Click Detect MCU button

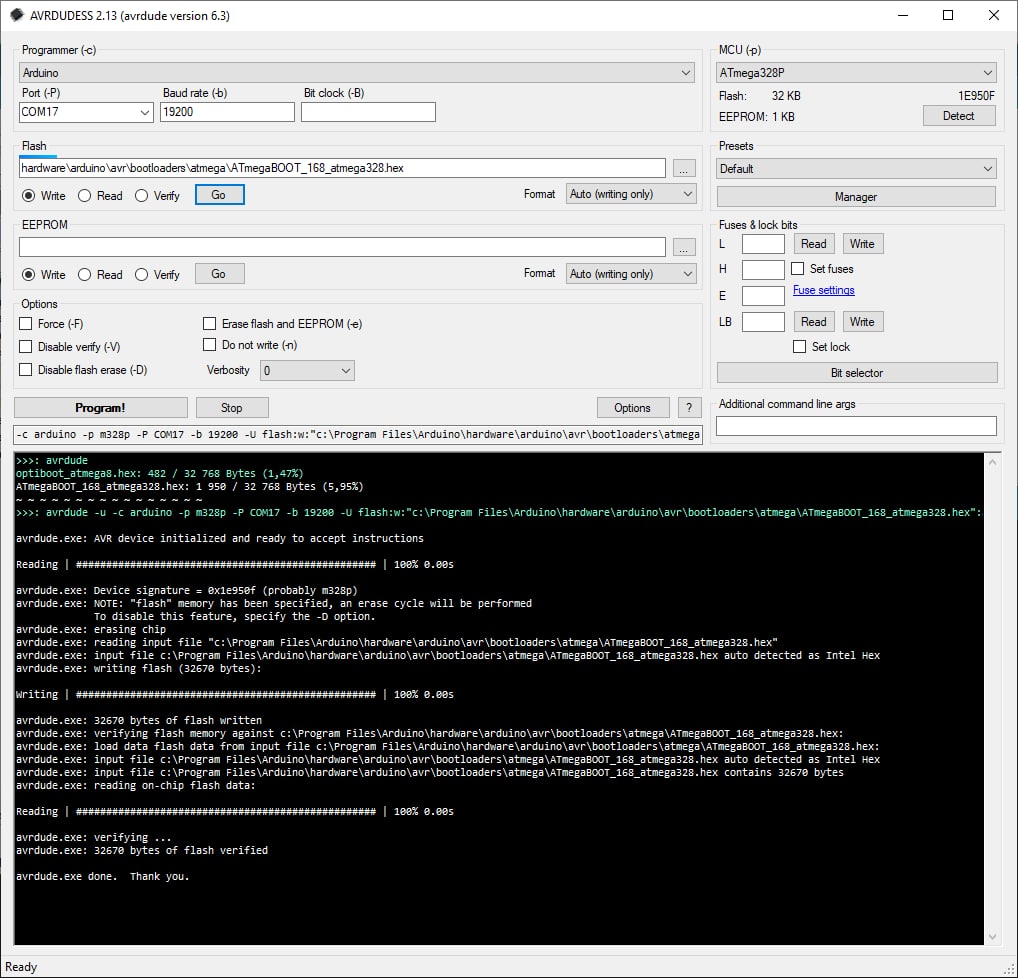click(x=959, y=116)
